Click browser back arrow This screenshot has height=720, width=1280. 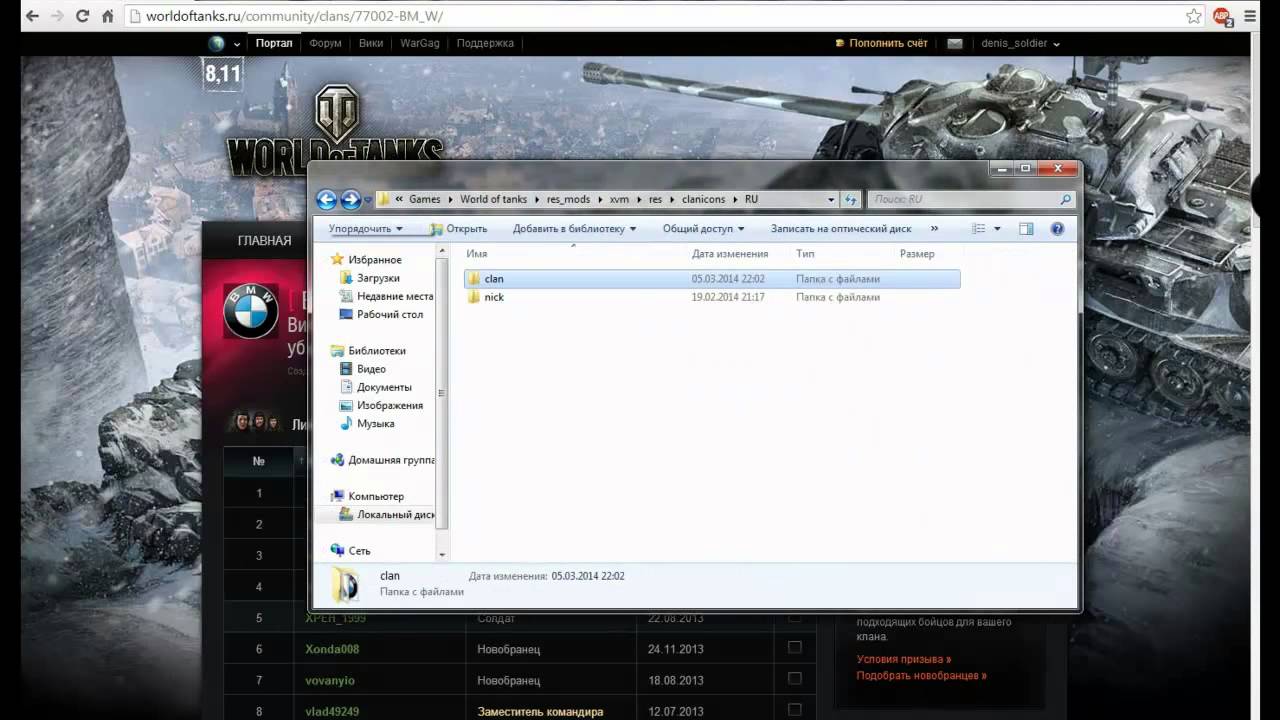pyautogui.click(x=32, y=16)
